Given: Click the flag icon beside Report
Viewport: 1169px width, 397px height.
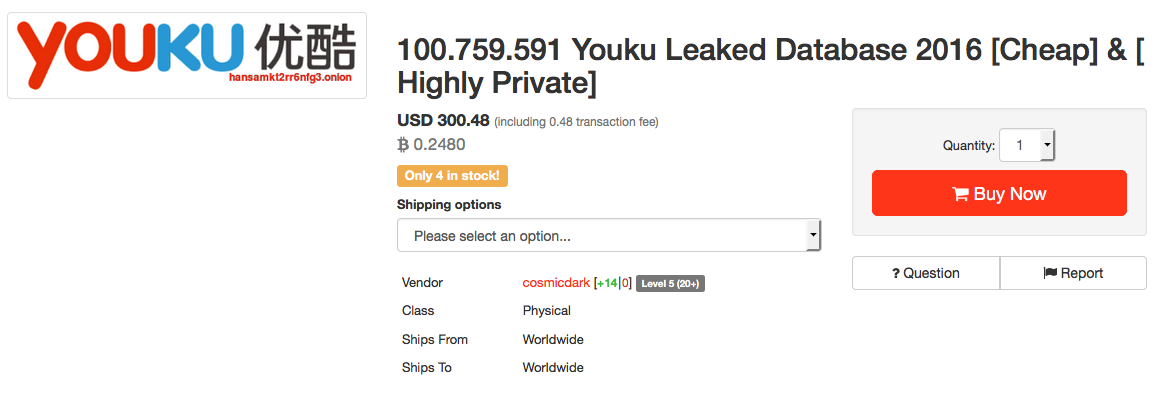Looking at the screenshot, I should point(1050,273).
